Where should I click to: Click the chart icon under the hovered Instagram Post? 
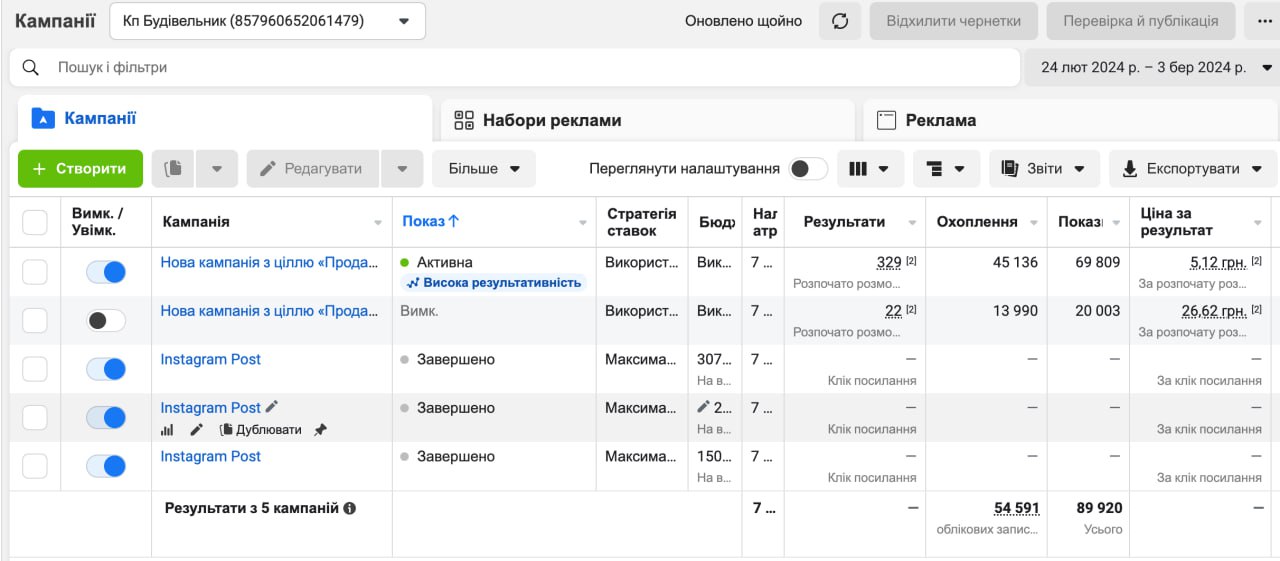167,430
